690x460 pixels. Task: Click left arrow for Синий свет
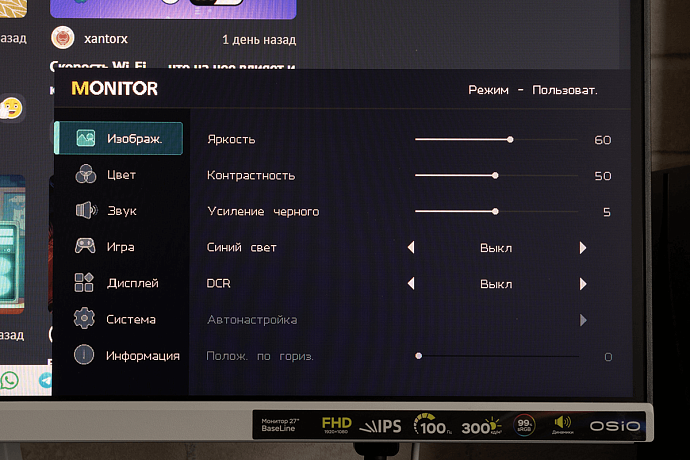point(410,248)
